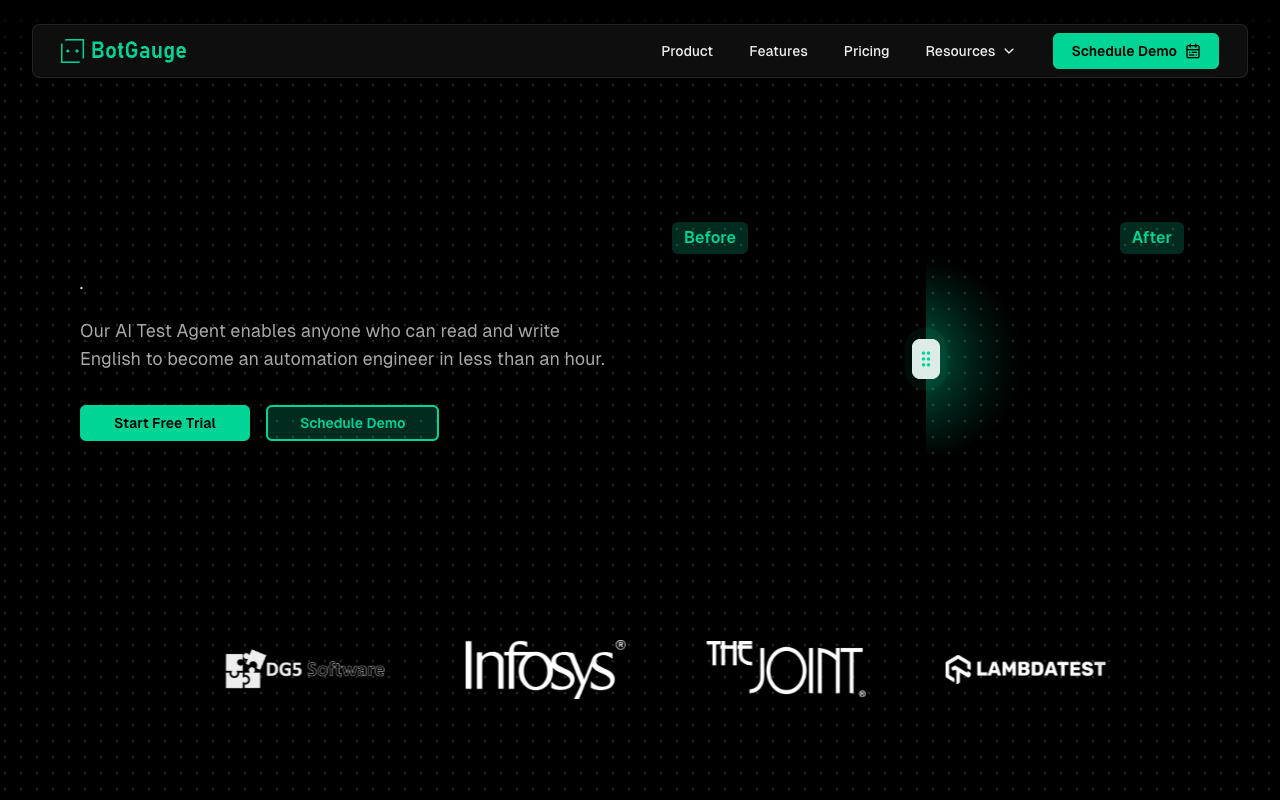Click the AI Test Agent description text
This screenshot has height=800, width=1280.
tap(342, 345)
